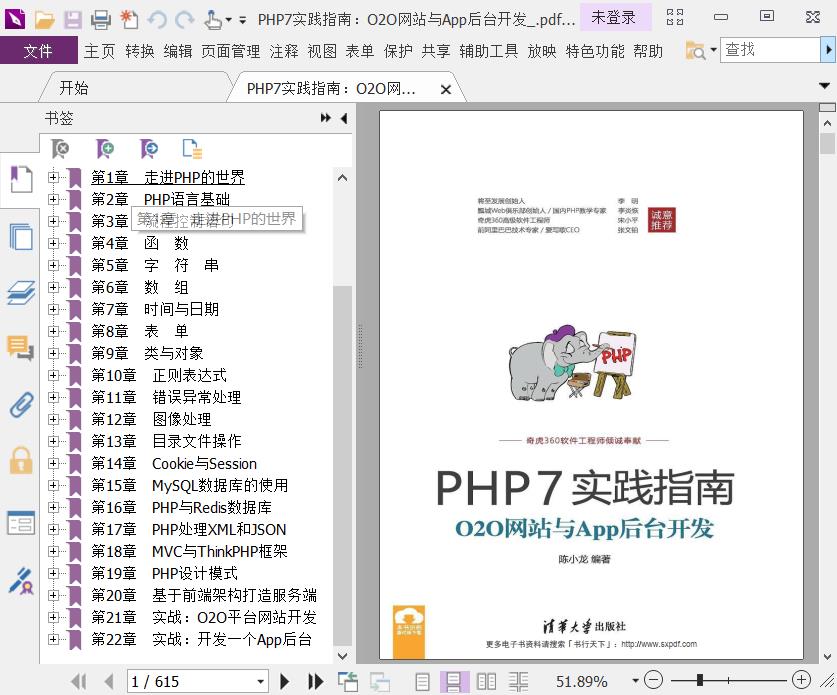The width and height of the screenshot is (837, 695).
Task: Open the Comments sidebar panel
Action: pos(21,348)
